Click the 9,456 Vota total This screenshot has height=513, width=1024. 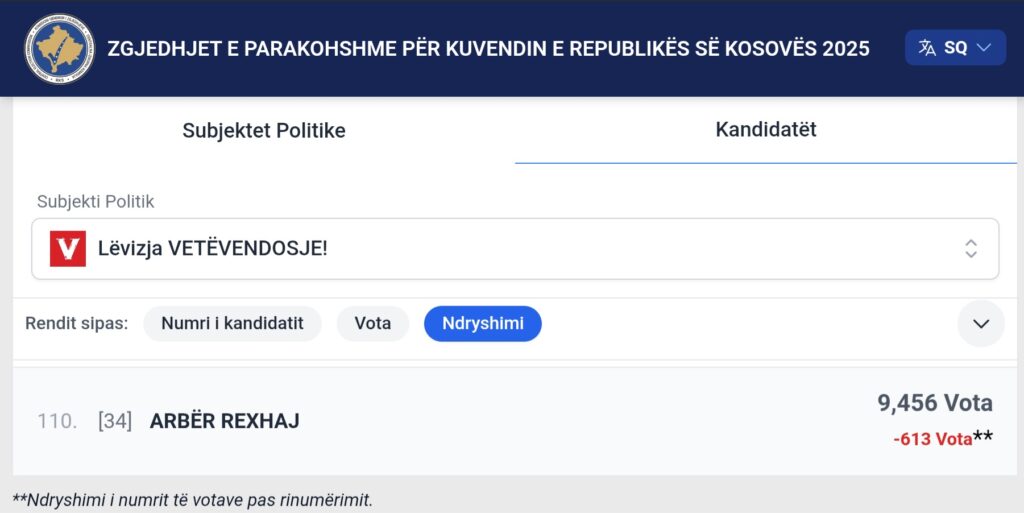[x=934, y=403]
